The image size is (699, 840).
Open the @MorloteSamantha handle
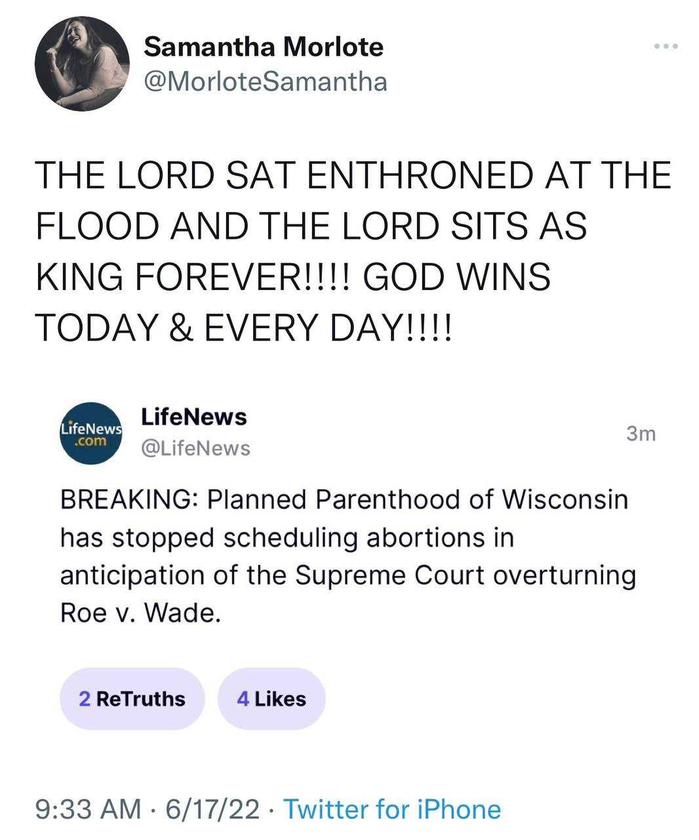(265, 82)
